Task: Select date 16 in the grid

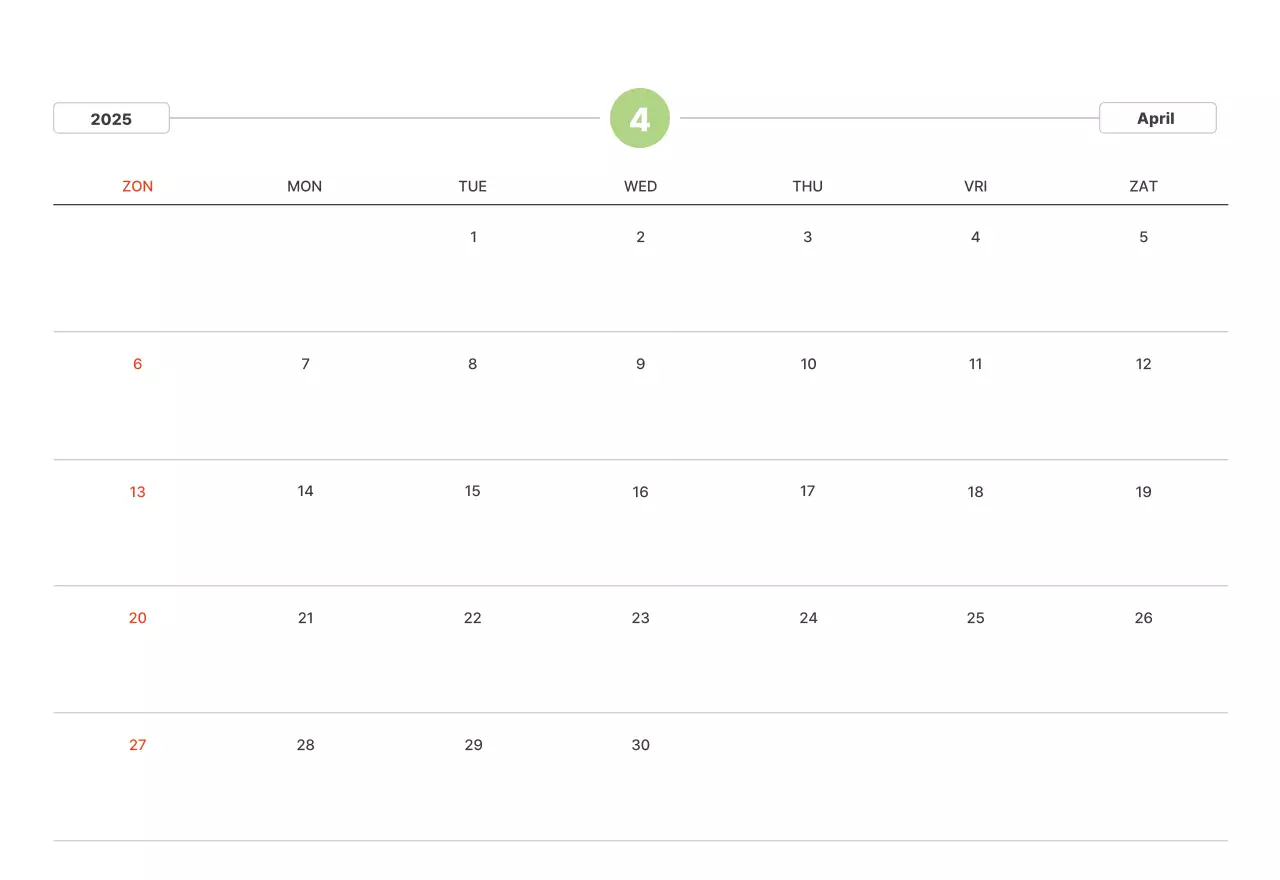Action: 640,491
